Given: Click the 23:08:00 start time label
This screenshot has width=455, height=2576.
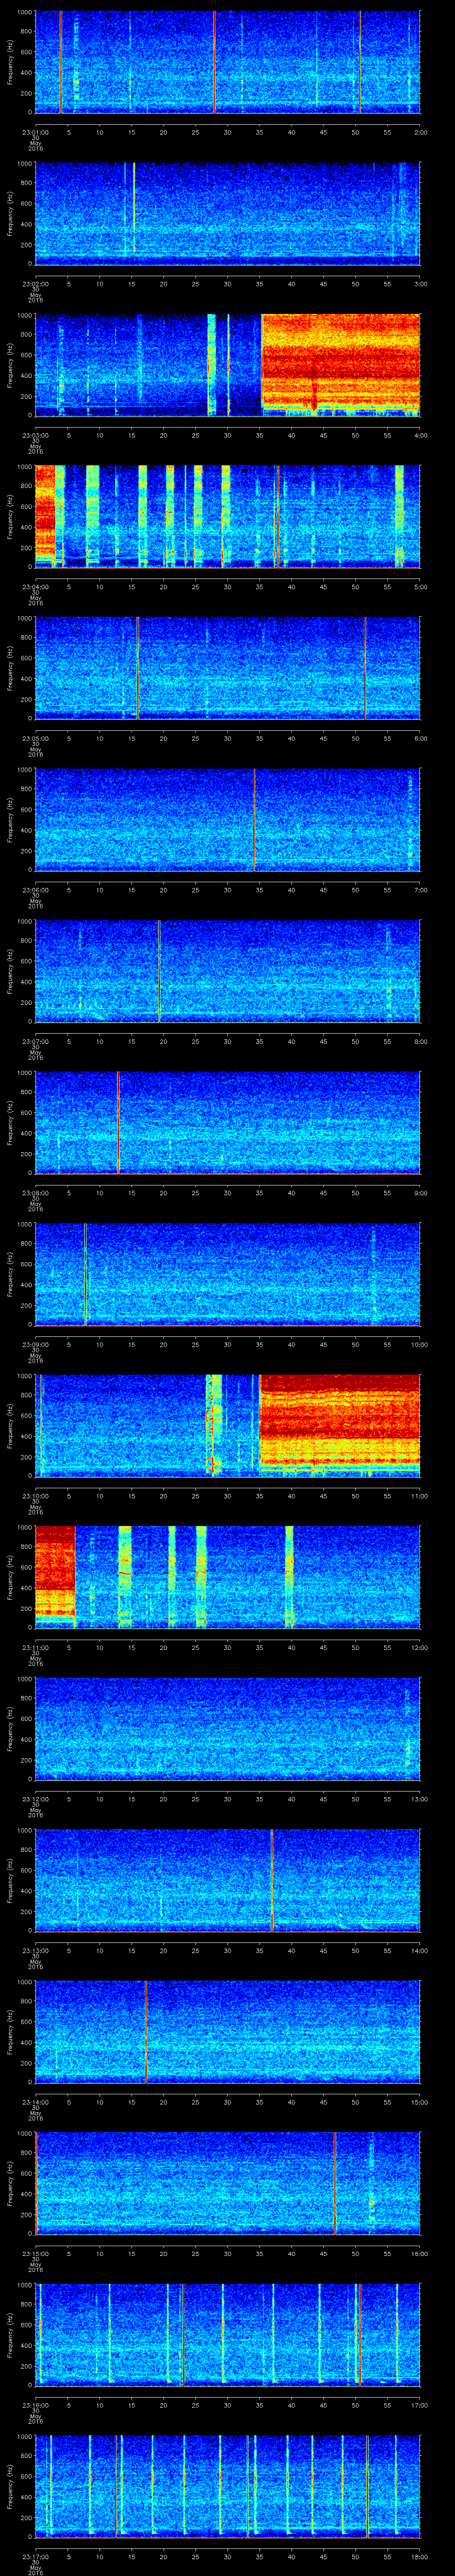Looking at the screenshot, I should (35, 1193).
